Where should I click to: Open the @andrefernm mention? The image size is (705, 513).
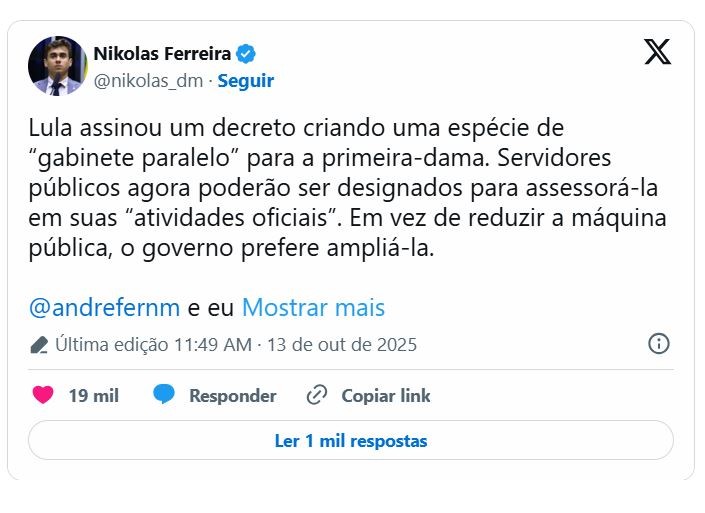105,307
